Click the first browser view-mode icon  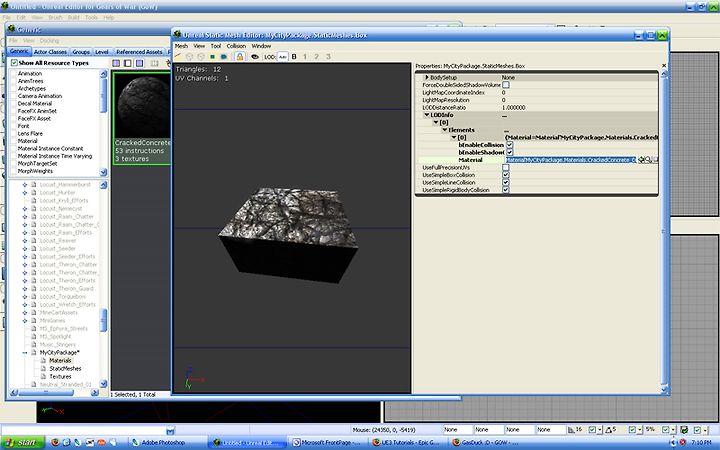(116, 63)
